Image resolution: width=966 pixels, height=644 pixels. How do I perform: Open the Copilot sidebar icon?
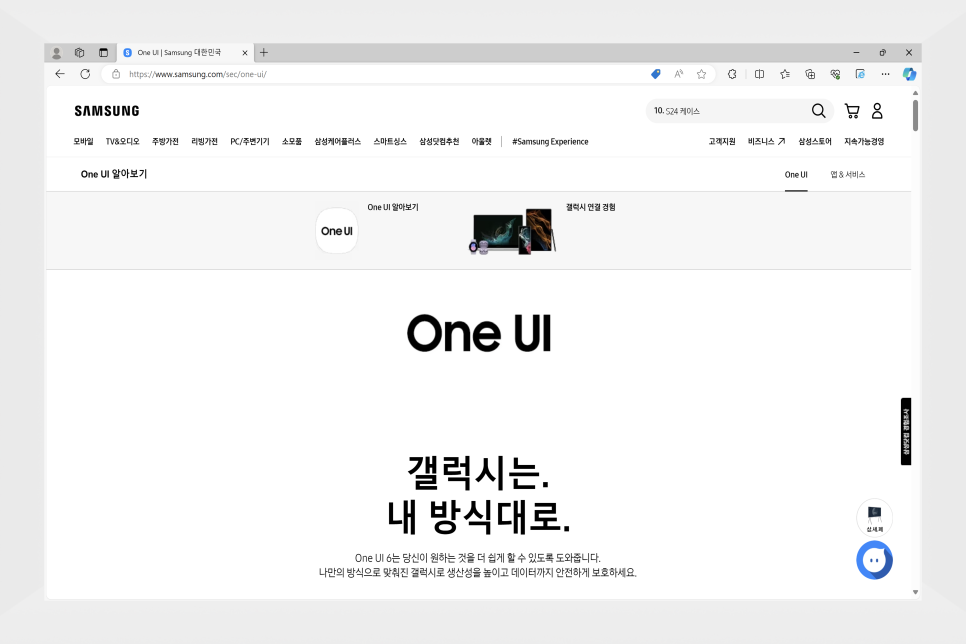tap(909, 74)
